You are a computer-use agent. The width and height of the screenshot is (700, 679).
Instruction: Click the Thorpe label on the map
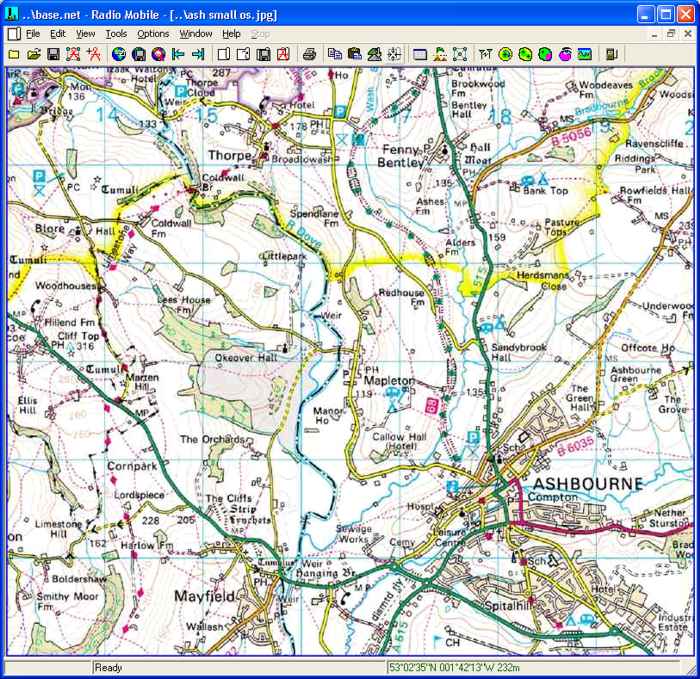point(229,155)
